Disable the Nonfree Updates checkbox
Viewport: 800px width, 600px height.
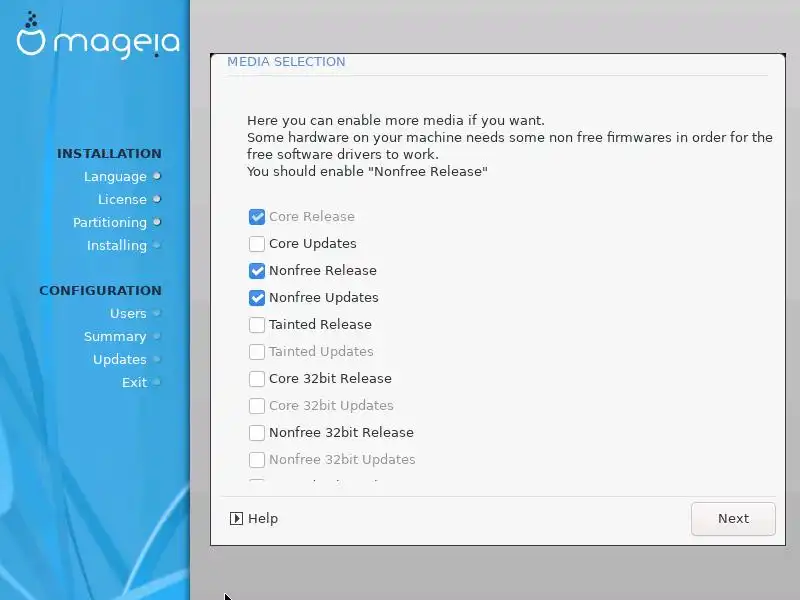click(x=257, y=297)
